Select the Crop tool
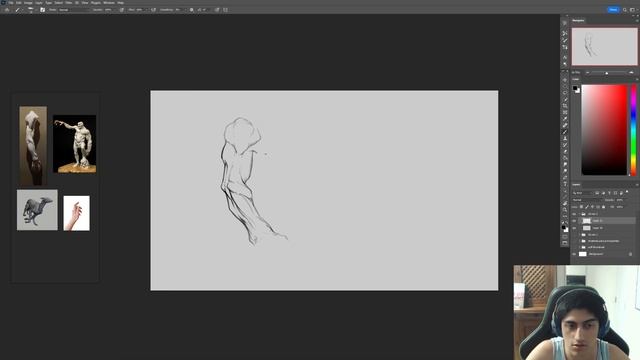 [x=565, y=106]
